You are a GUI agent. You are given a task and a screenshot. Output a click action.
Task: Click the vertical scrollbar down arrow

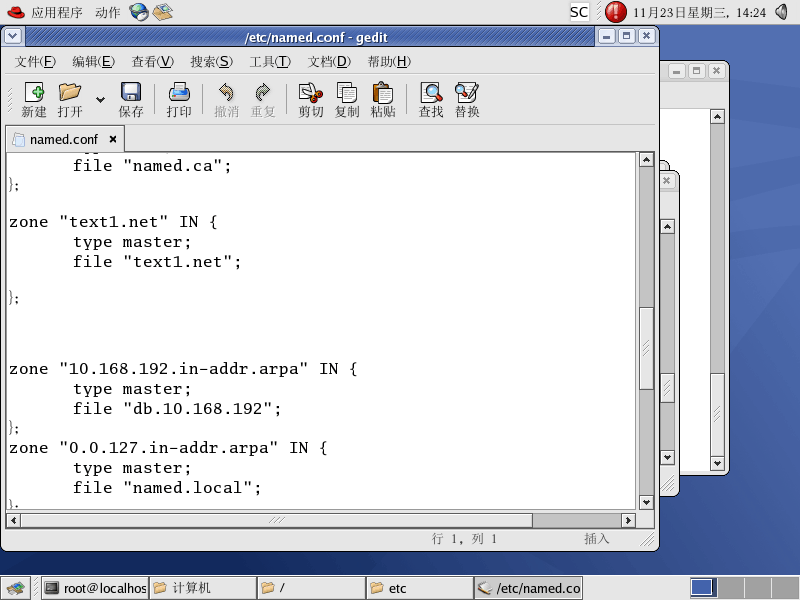pyautogui.click(x=646, y=502)
